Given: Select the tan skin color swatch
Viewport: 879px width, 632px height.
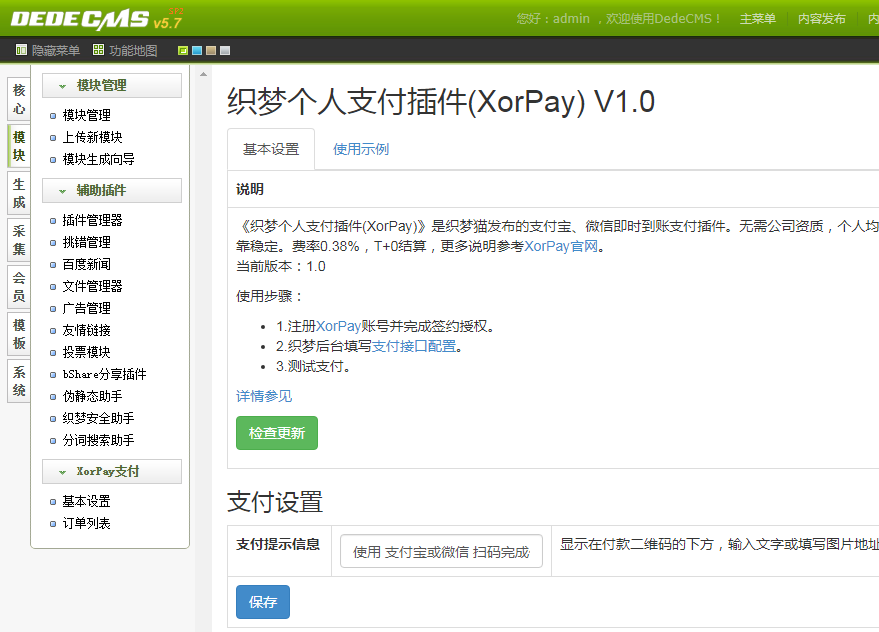Looking at the screenshot, I should tap(211, 51).
